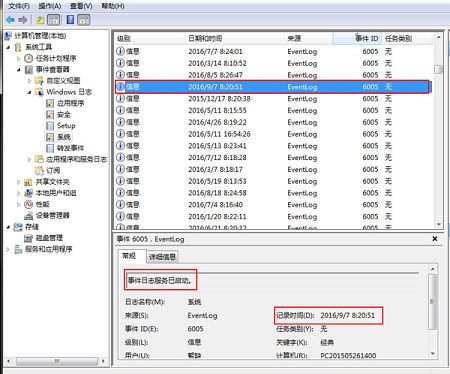Select event dated 2016/7/7 8:24:01
Screen dimensions: 450x374
coord(274,52)
